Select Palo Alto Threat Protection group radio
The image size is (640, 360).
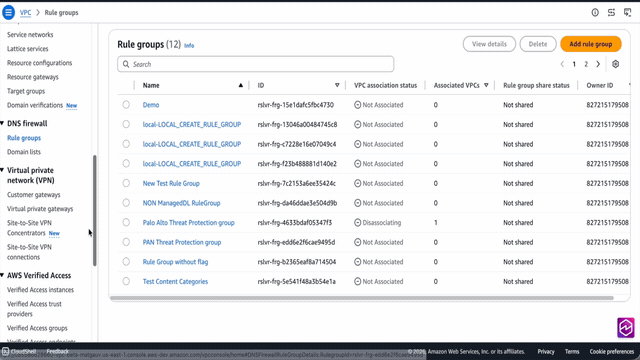tap(126, 222)
